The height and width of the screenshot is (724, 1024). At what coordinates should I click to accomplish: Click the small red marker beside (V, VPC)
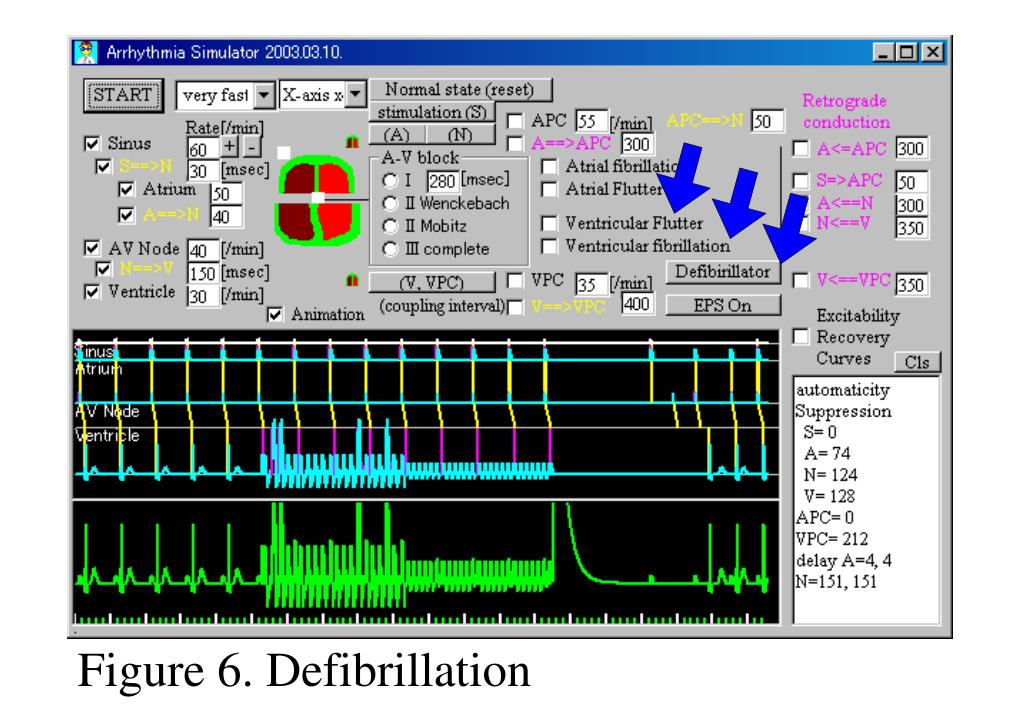point(353,281)
